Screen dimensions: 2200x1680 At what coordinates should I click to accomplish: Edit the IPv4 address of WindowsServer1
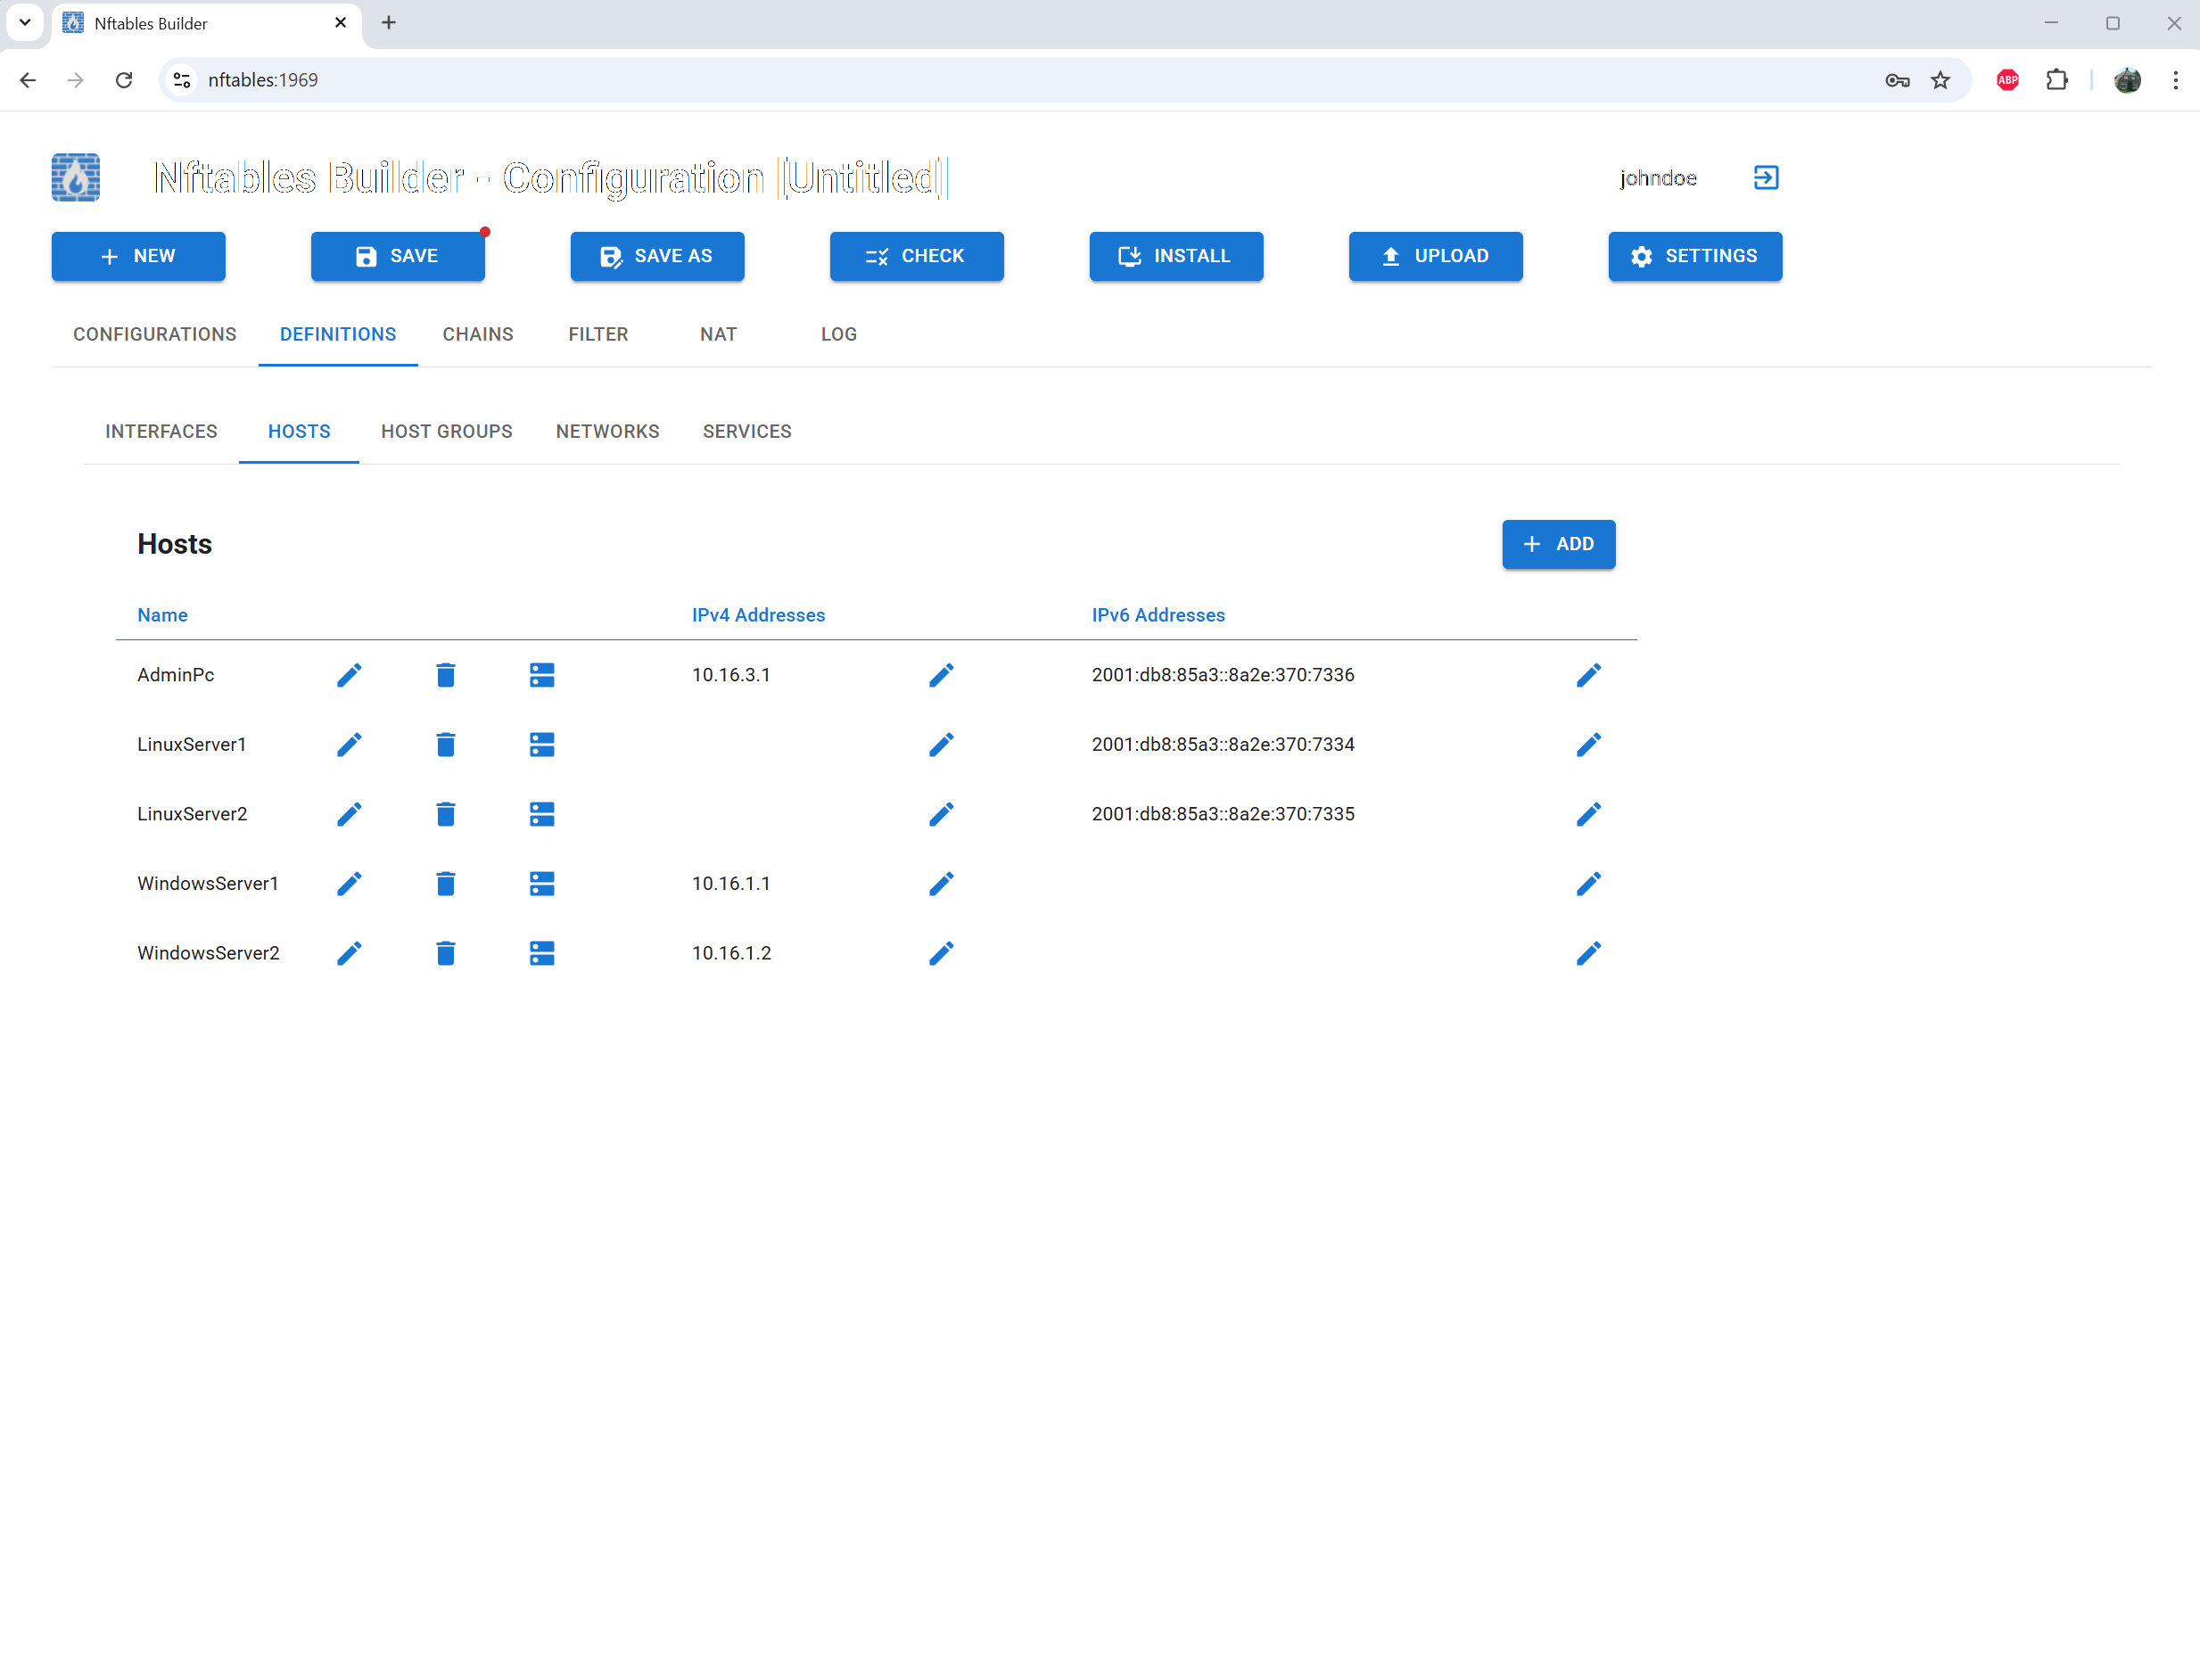pos(941,883)
